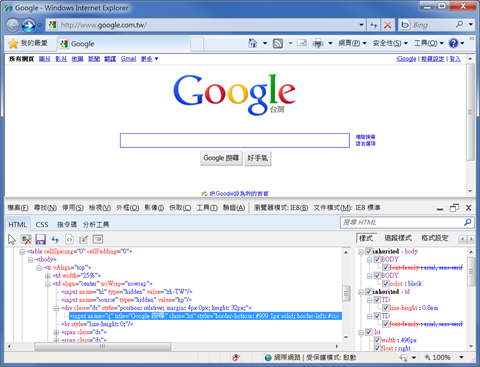Click inside the Google search text box
Viewport: 480px width, 367px height.
[235, 140]
